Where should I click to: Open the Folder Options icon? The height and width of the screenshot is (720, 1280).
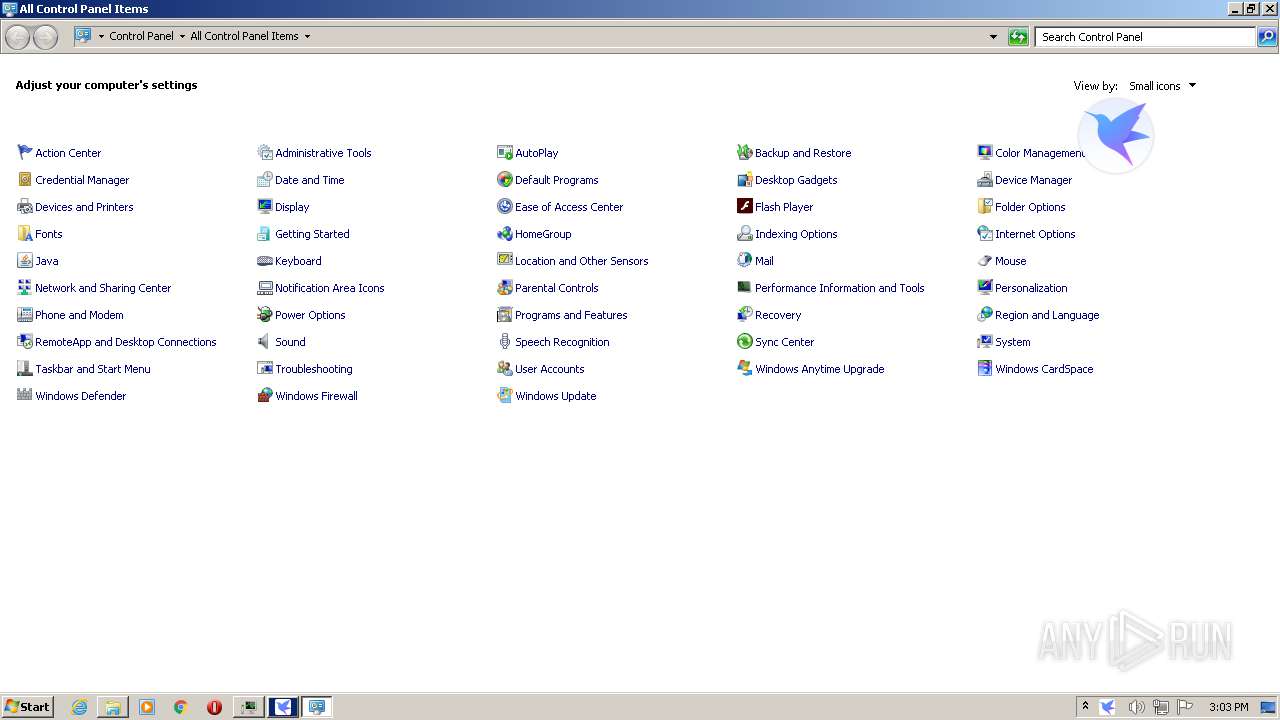[985, 207]
